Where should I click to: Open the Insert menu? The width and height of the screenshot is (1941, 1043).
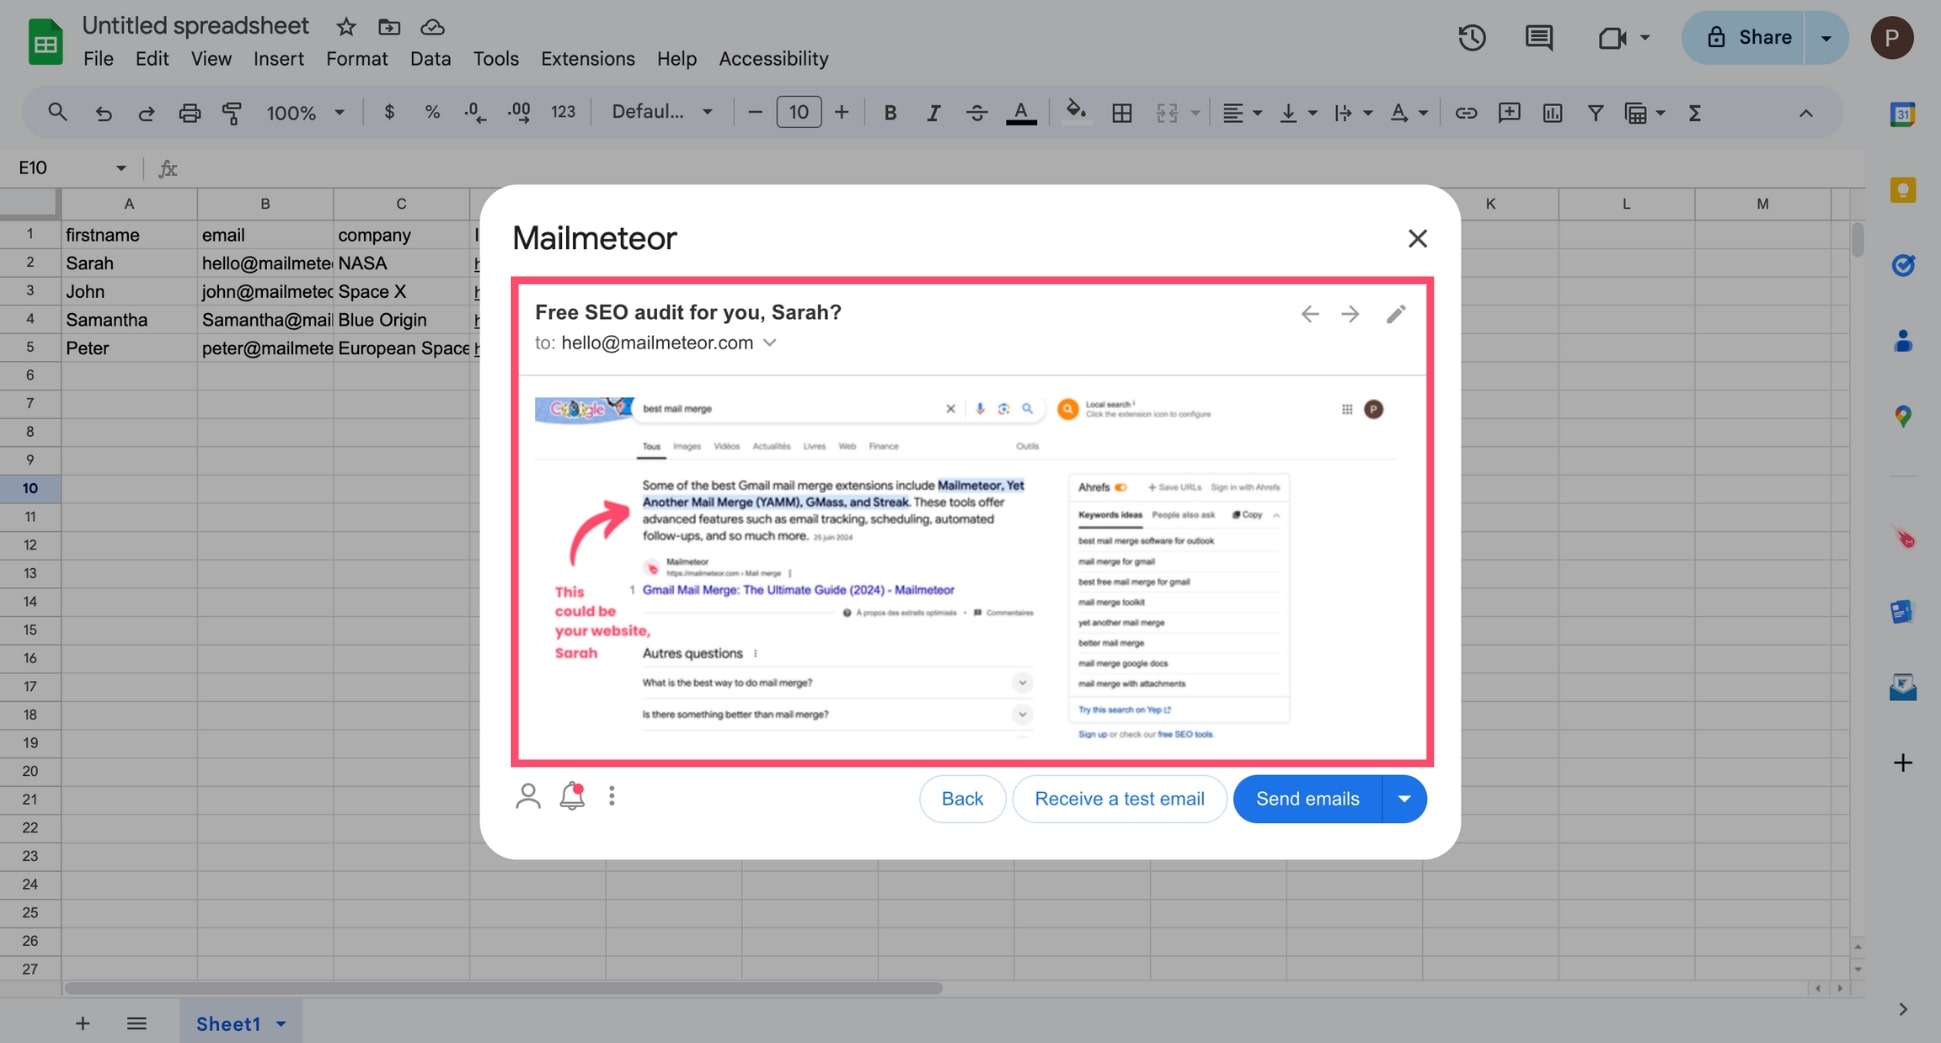click(279, 59)
